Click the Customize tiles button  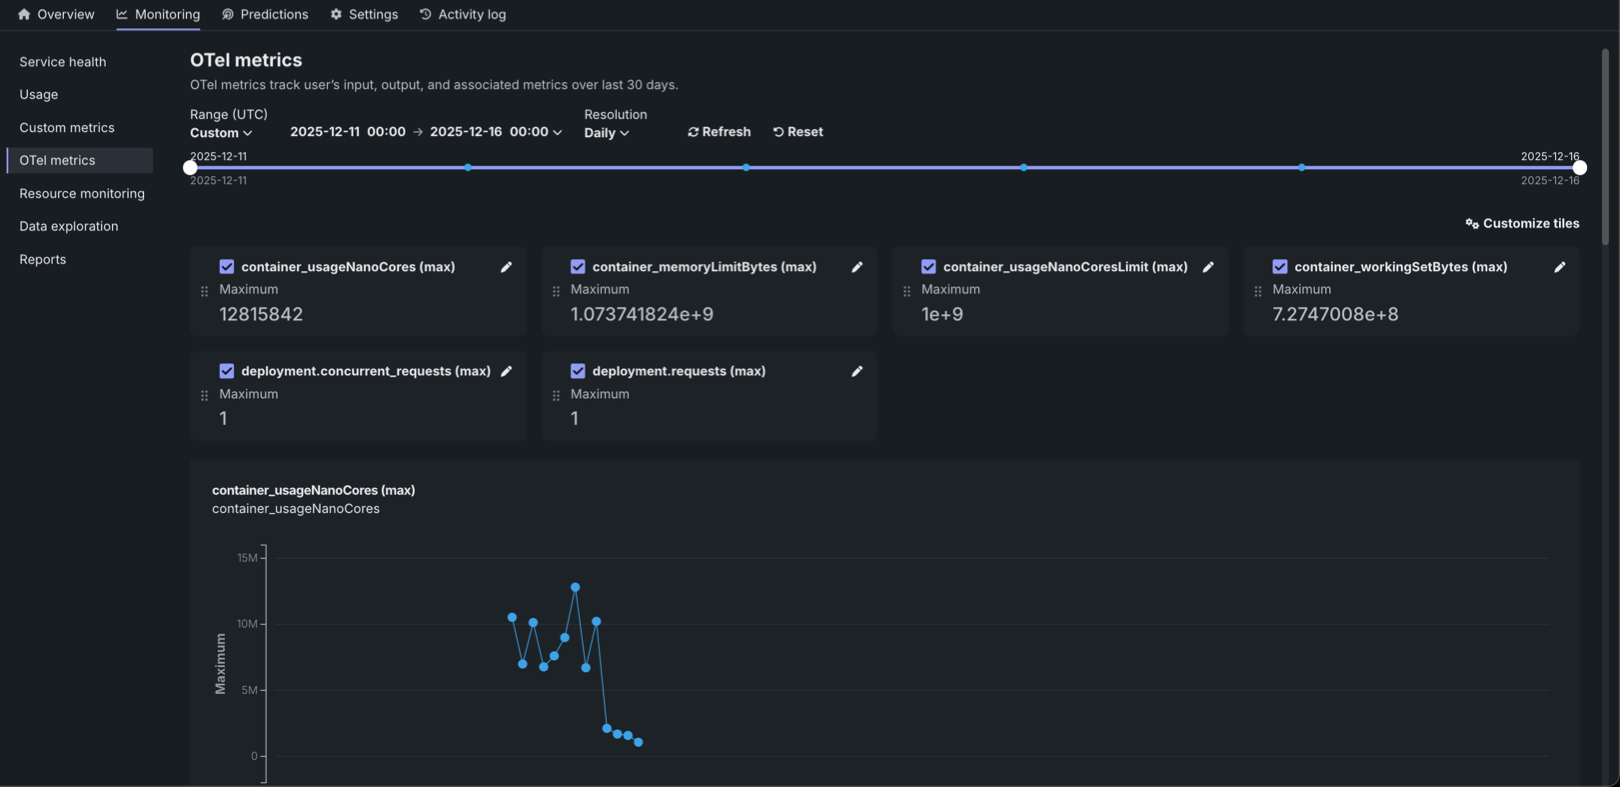1522,224
